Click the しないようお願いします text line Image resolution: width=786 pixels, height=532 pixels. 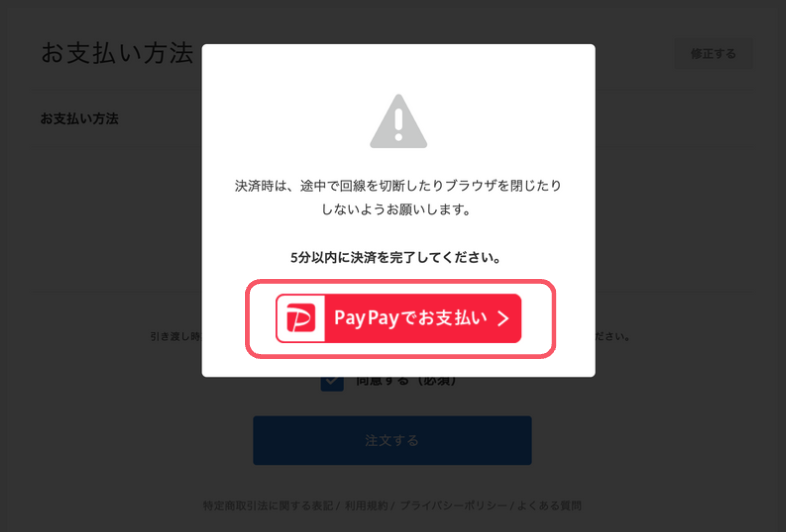coord(396,209)
